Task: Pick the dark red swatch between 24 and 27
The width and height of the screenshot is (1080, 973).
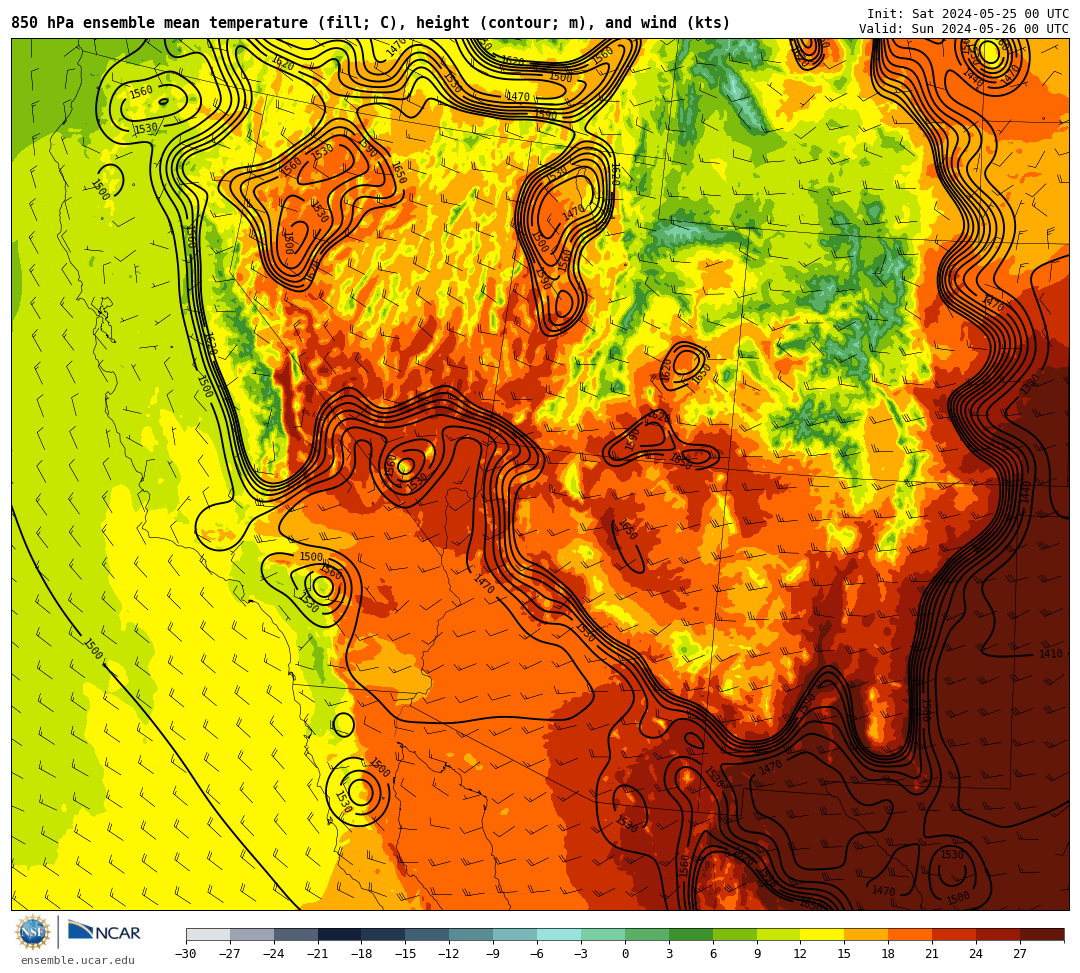Action: pyautogui.click(x=999, y=934)
